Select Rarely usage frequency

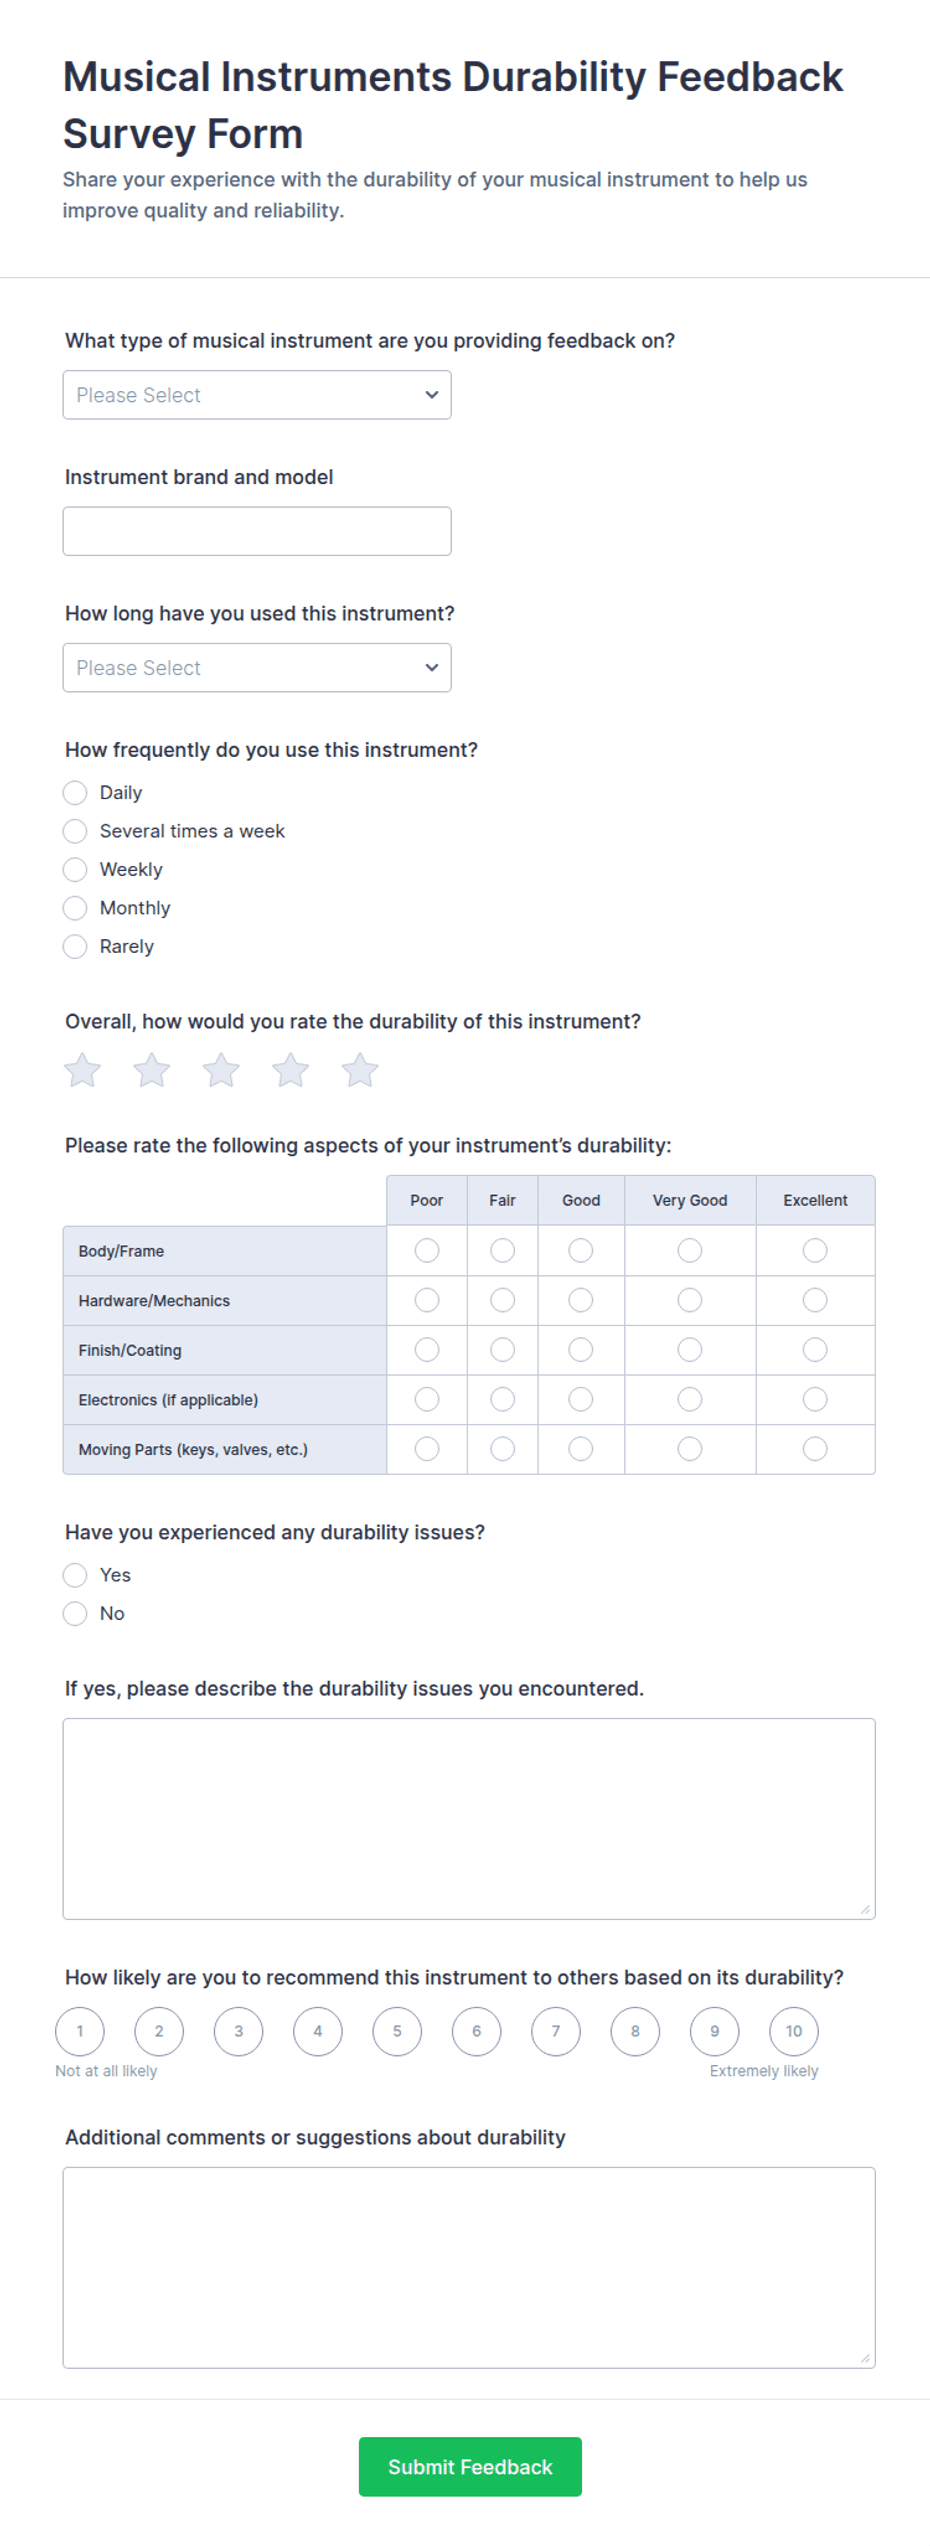(75, 947)
